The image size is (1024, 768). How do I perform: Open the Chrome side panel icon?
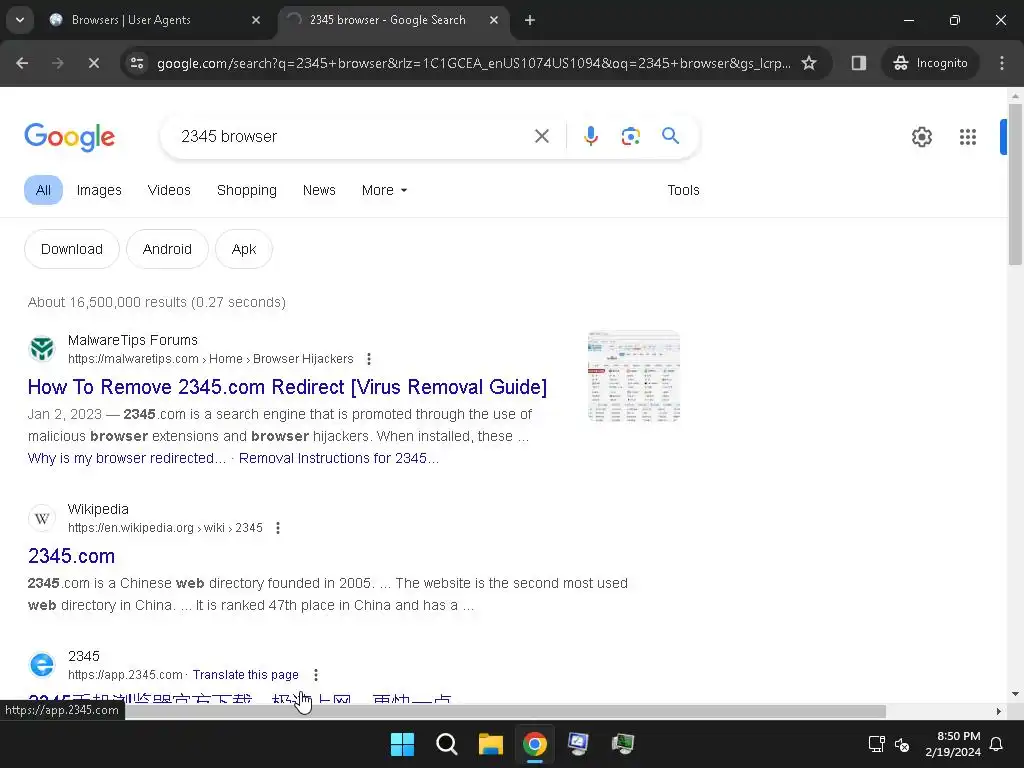tap(859, 63)
